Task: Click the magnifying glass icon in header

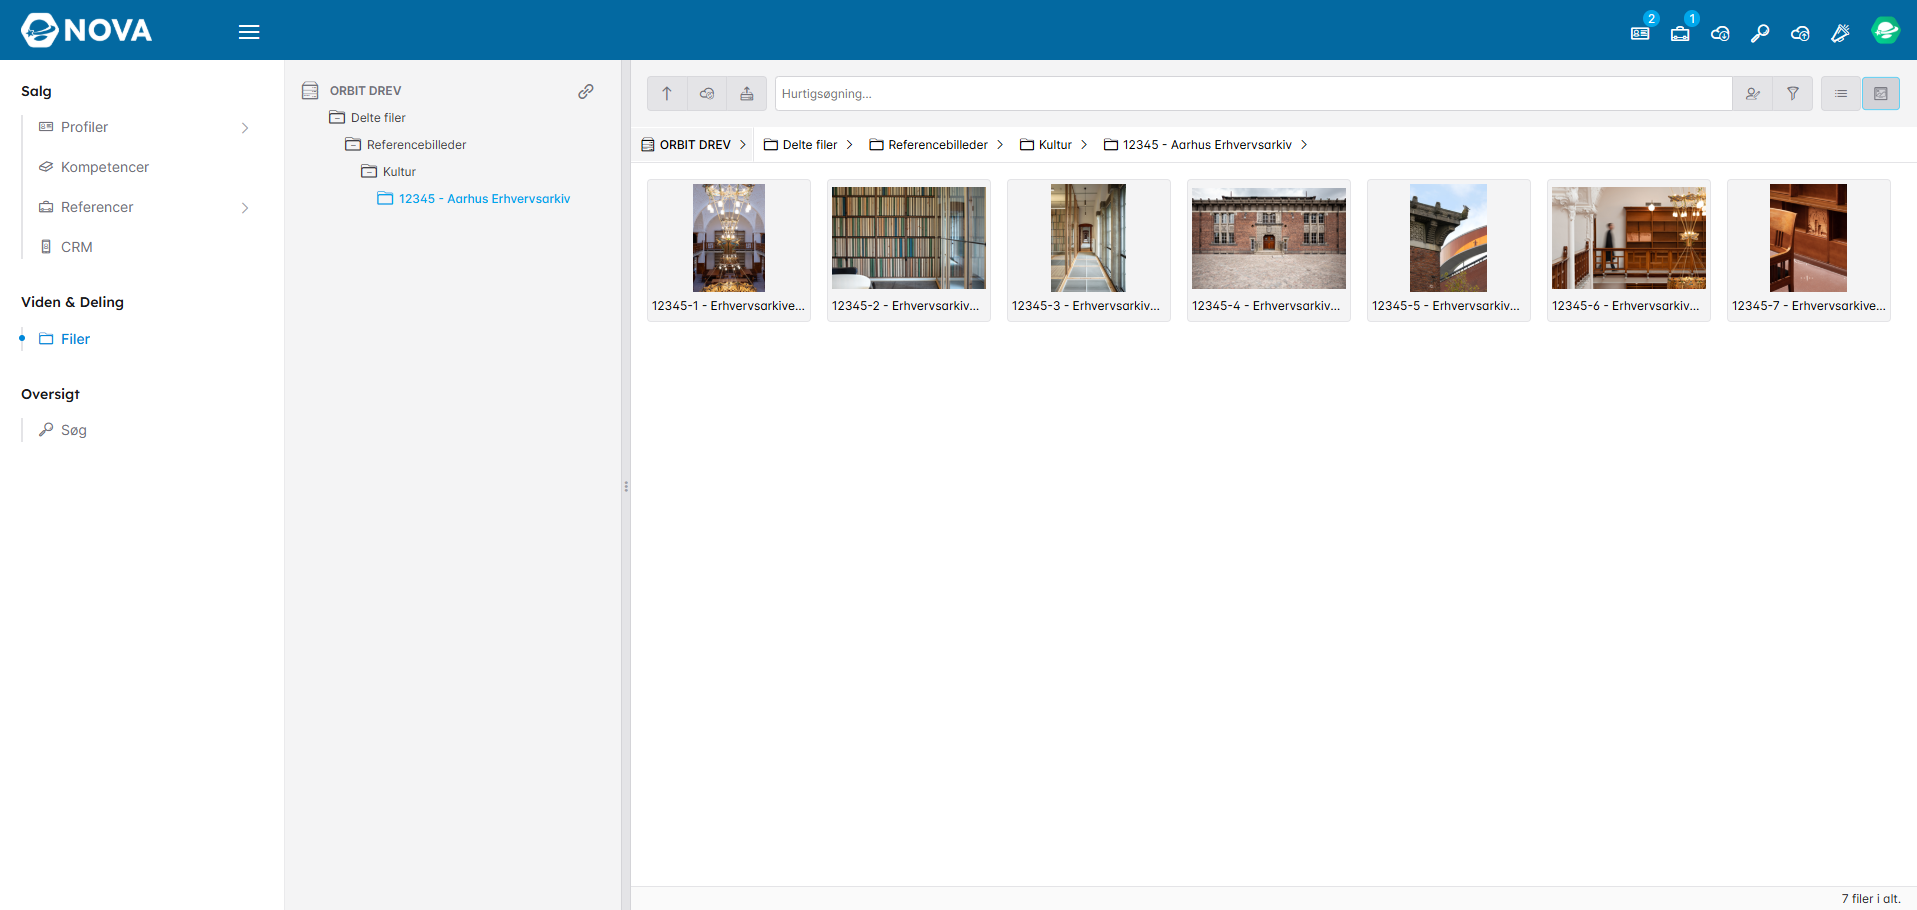Action: tap(1760, 33)
